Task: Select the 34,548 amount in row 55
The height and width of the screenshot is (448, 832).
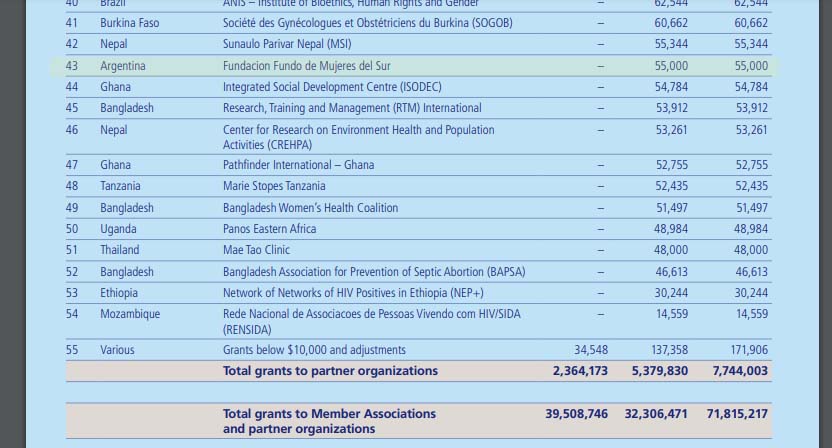Action: (x=591, y=350)
